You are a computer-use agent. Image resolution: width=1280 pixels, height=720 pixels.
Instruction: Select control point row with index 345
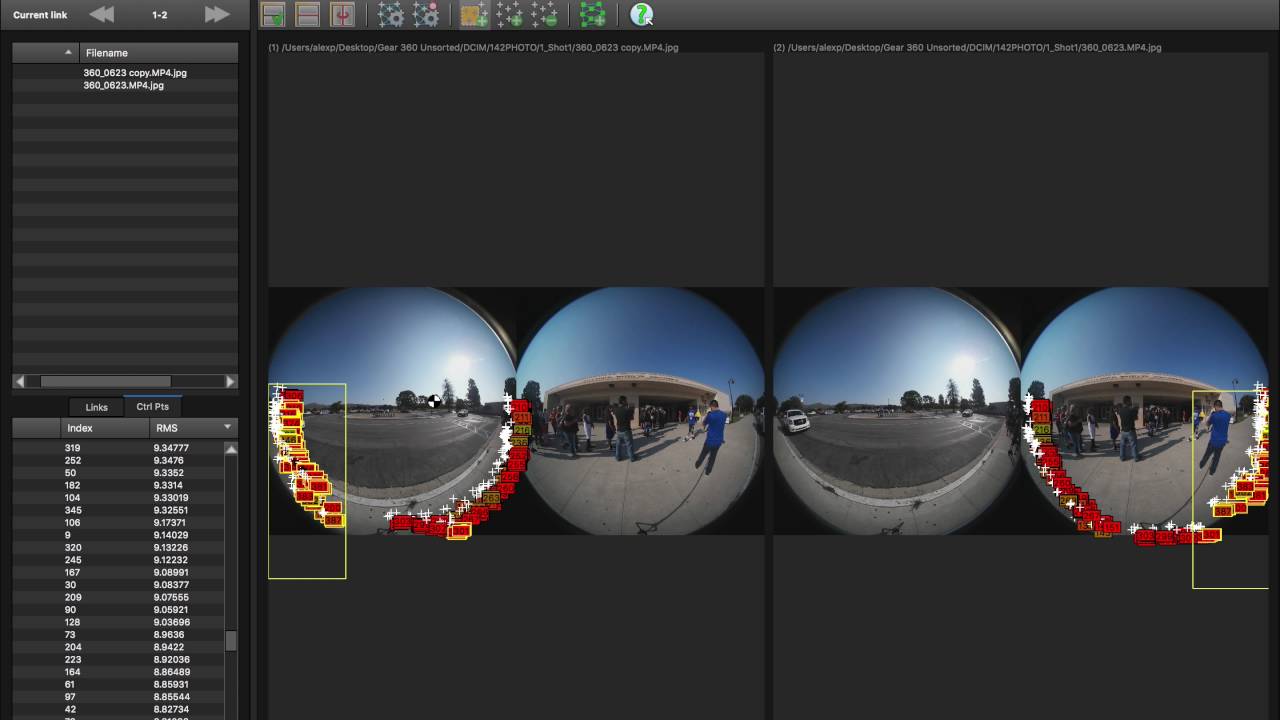(x=118, y=511)
